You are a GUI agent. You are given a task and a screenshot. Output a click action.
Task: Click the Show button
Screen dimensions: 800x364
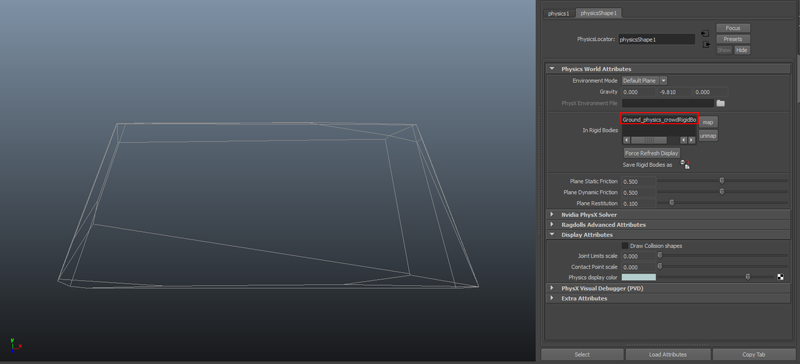724,50
